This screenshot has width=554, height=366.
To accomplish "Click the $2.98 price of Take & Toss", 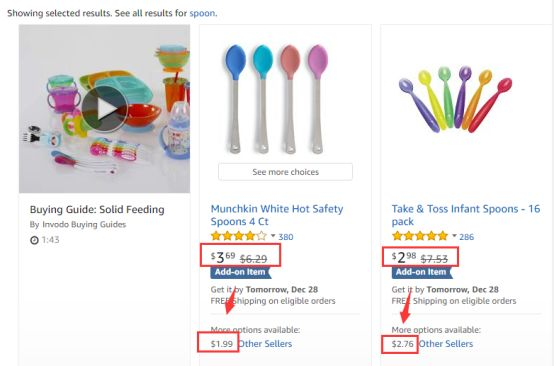I will pos(404,258).
